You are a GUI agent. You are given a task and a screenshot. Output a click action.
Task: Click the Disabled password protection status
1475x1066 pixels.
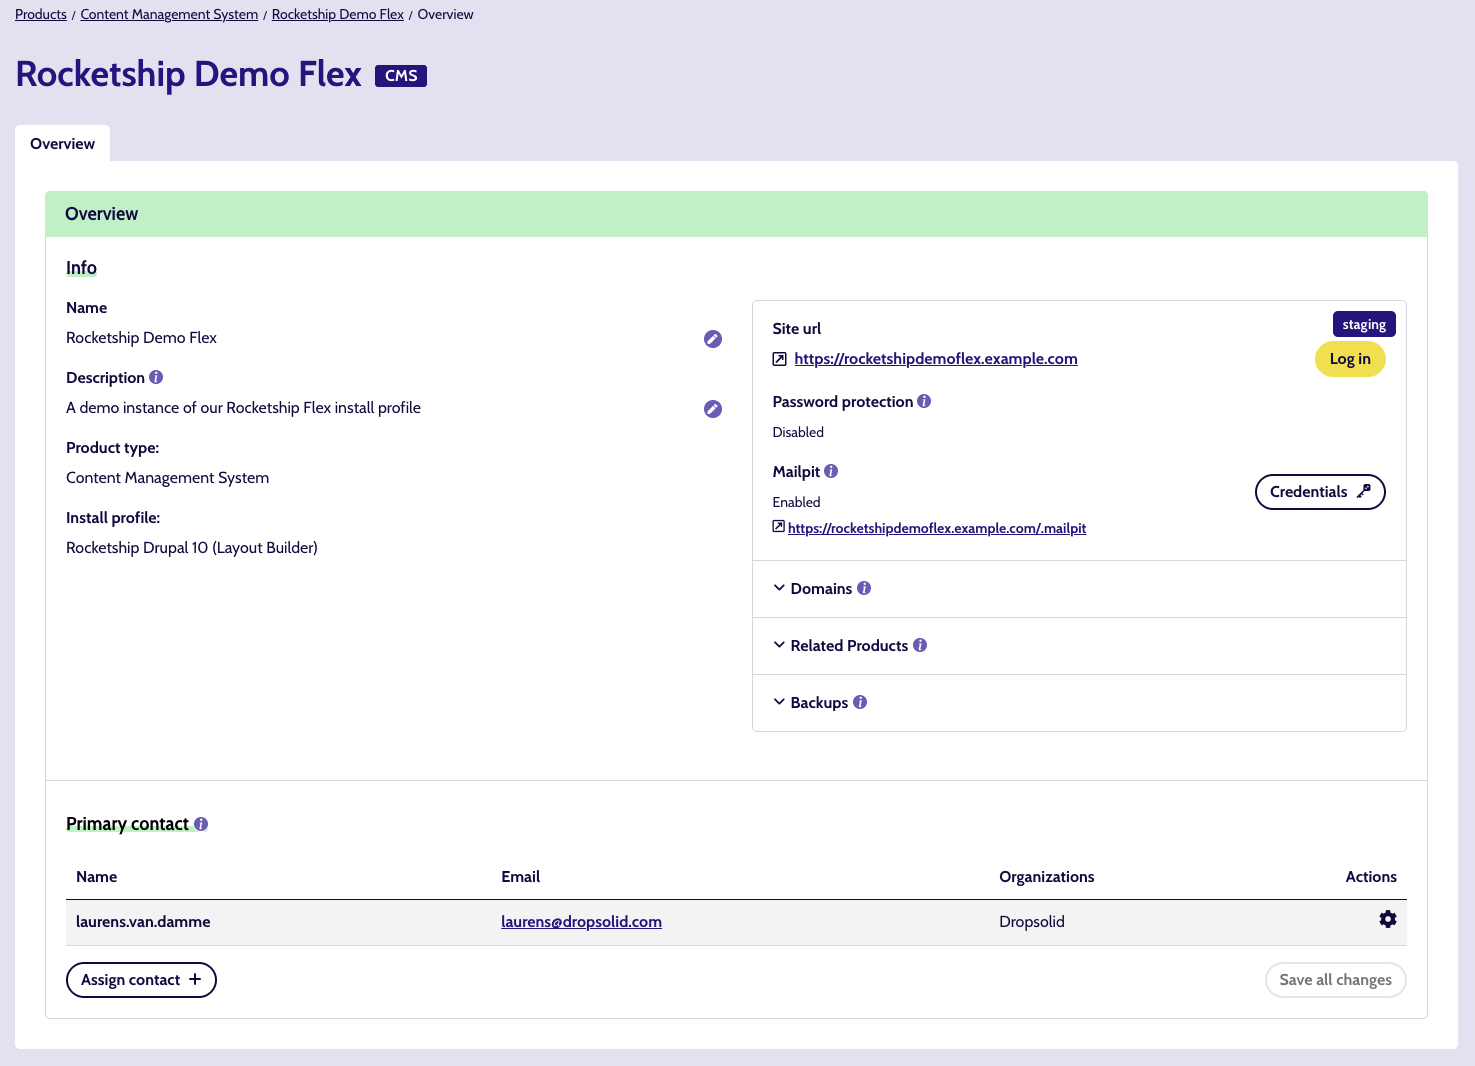pyautogui.click(x=798, y=432)
